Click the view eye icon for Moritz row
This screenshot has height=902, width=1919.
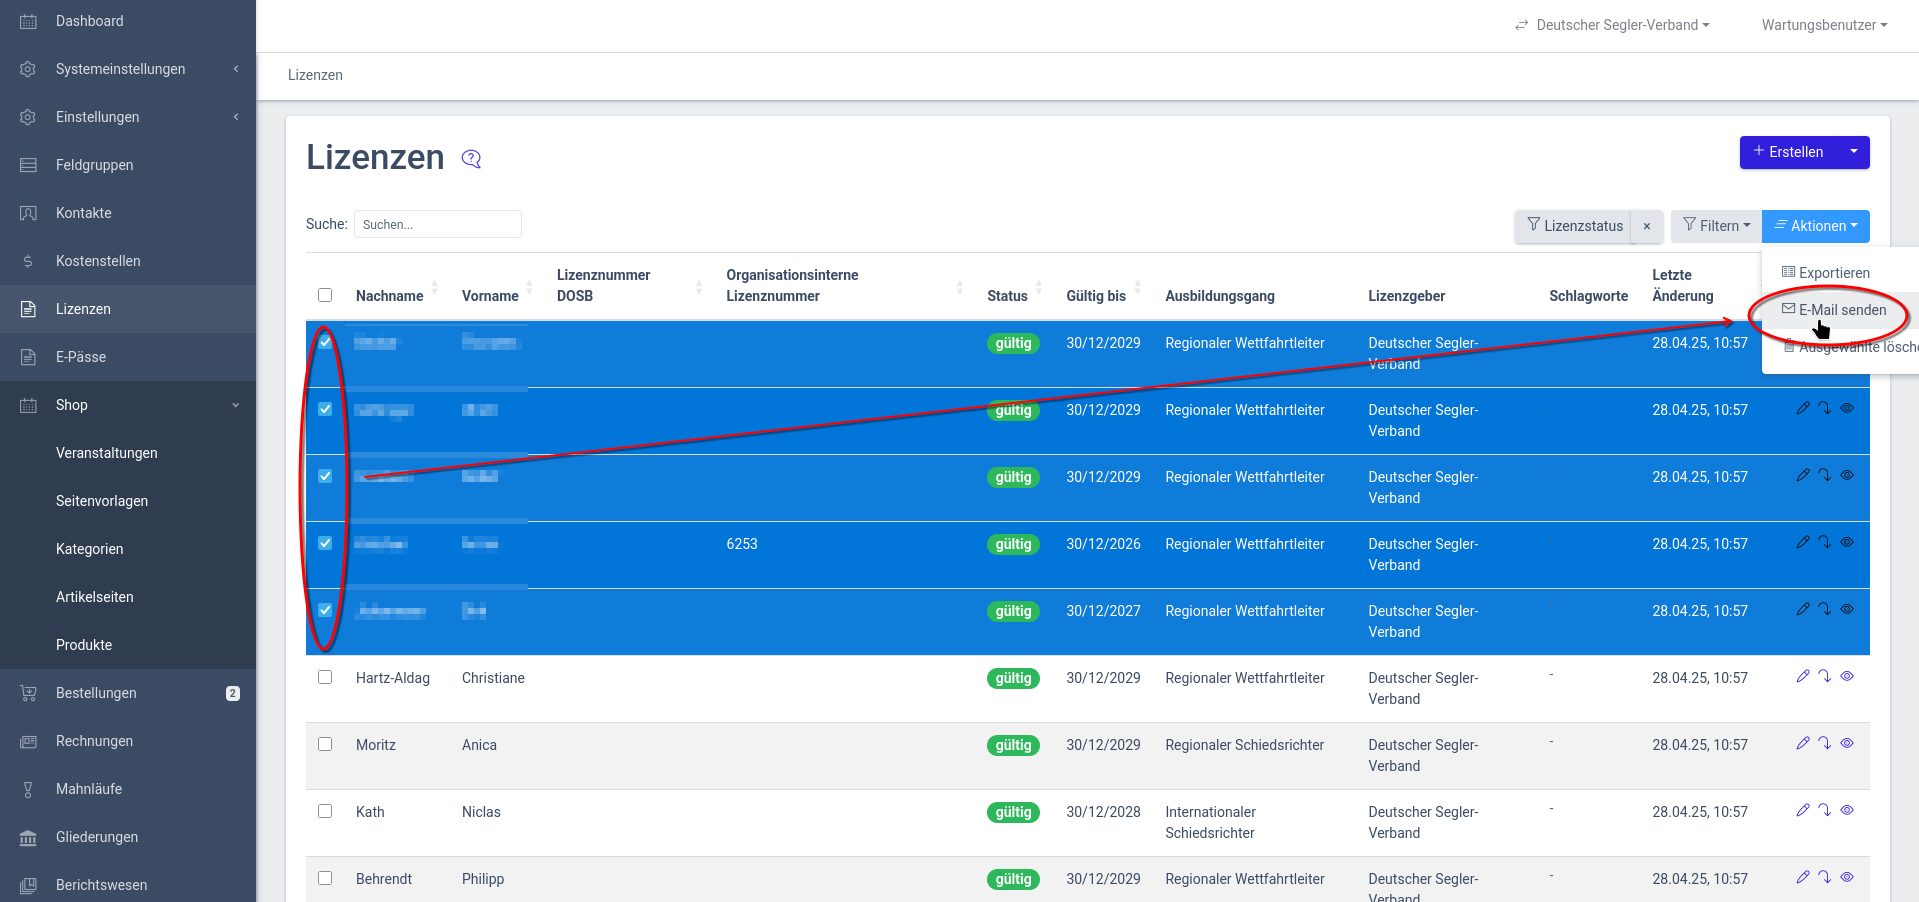pyautogui.click(x=1847, y=743)
